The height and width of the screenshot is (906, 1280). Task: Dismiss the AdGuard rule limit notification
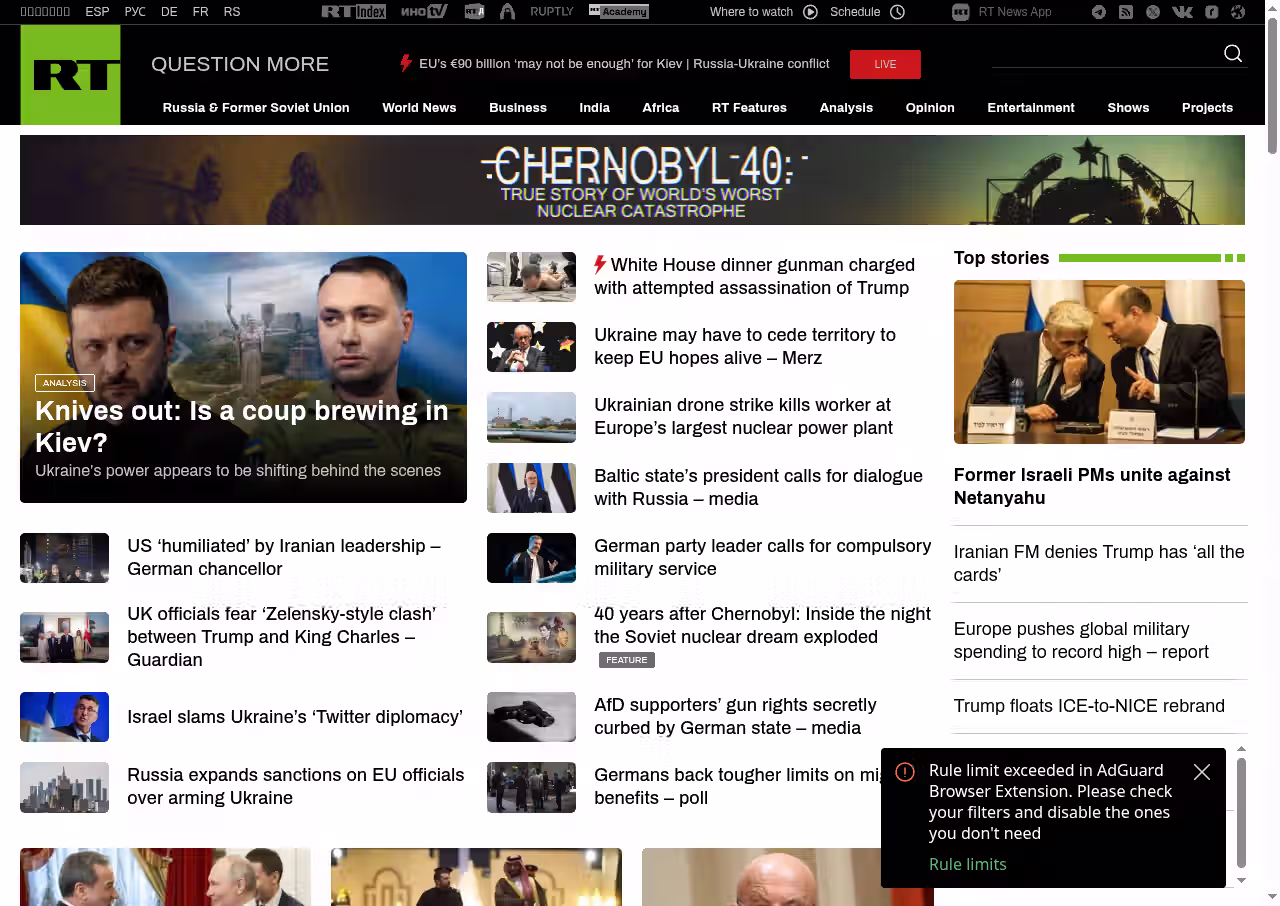click(1201, 772)
